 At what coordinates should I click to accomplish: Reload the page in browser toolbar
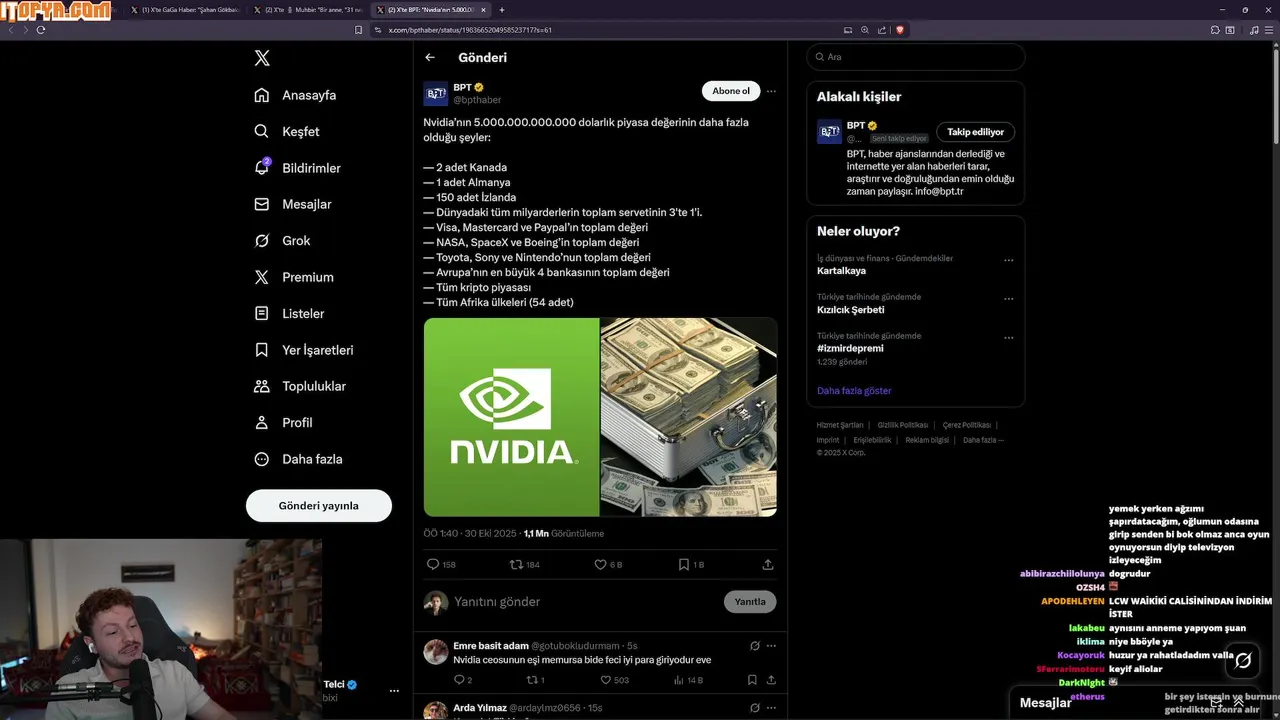41,30
